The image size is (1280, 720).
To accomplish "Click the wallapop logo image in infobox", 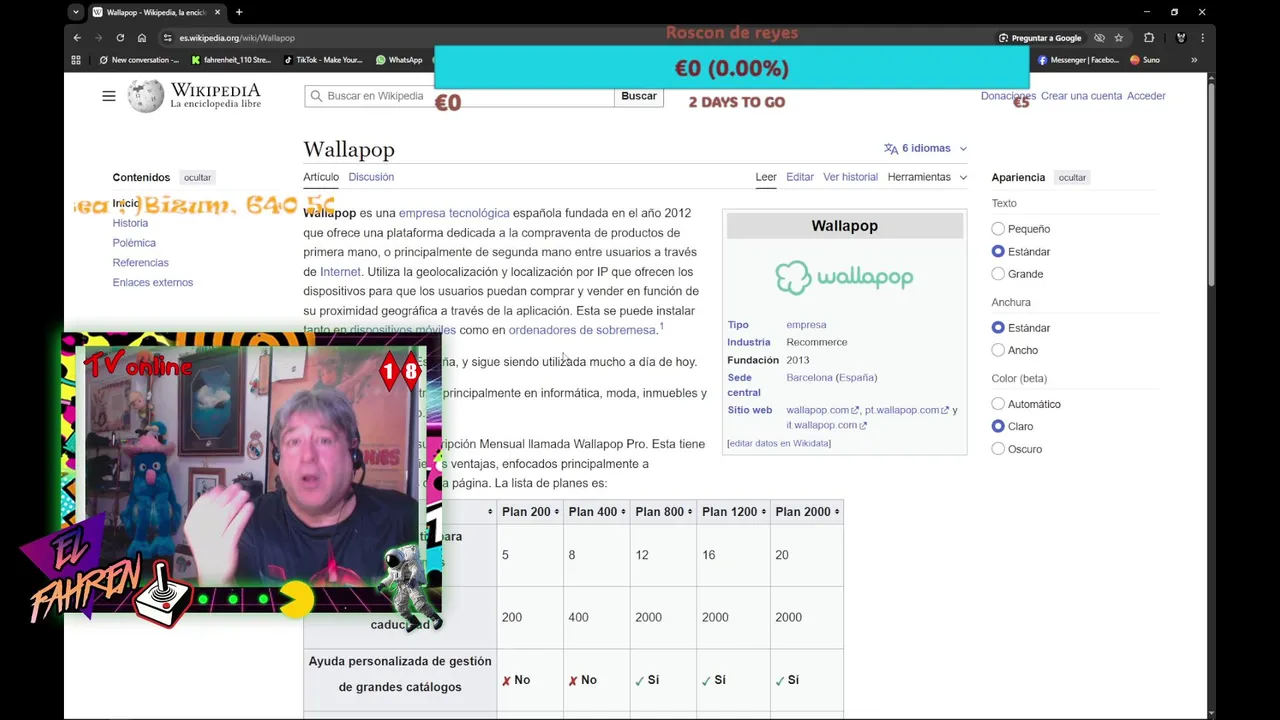I will pos(844,277).
